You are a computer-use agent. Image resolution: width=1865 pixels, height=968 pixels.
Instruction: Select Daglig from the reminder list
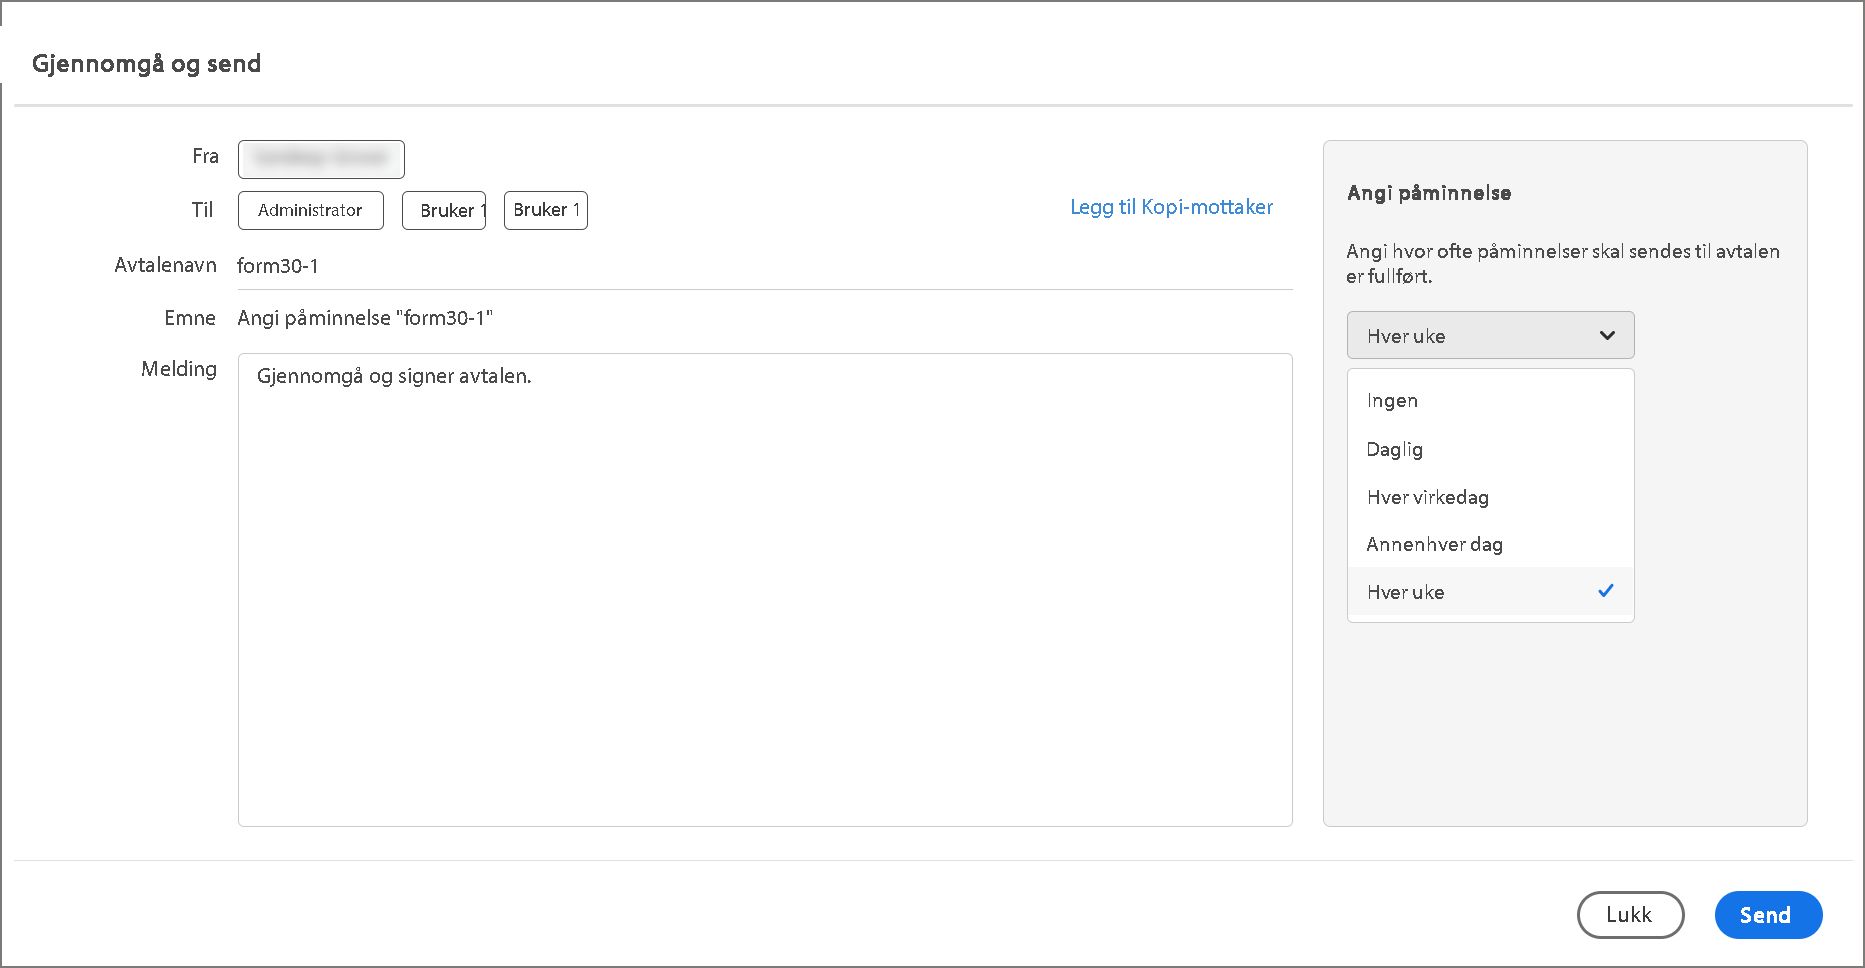click(1394, 449)
